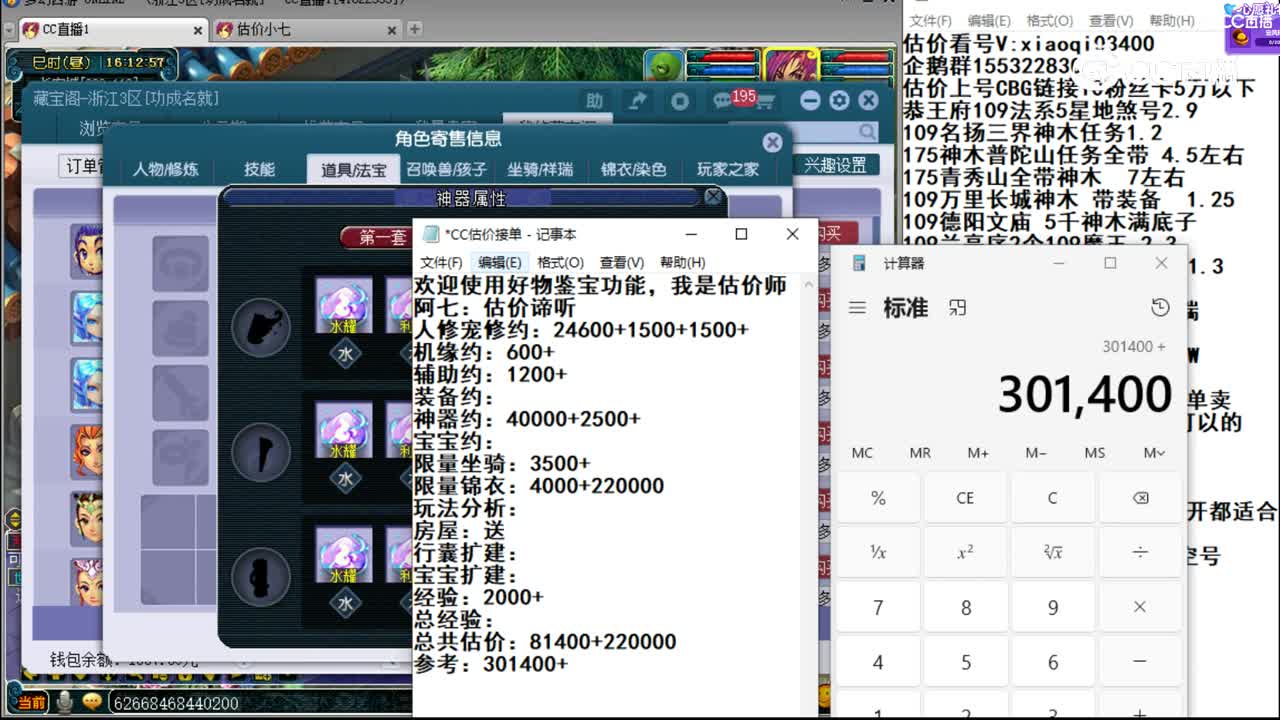Toggle calculator keep-on-top mode icon

click(958, 308)
